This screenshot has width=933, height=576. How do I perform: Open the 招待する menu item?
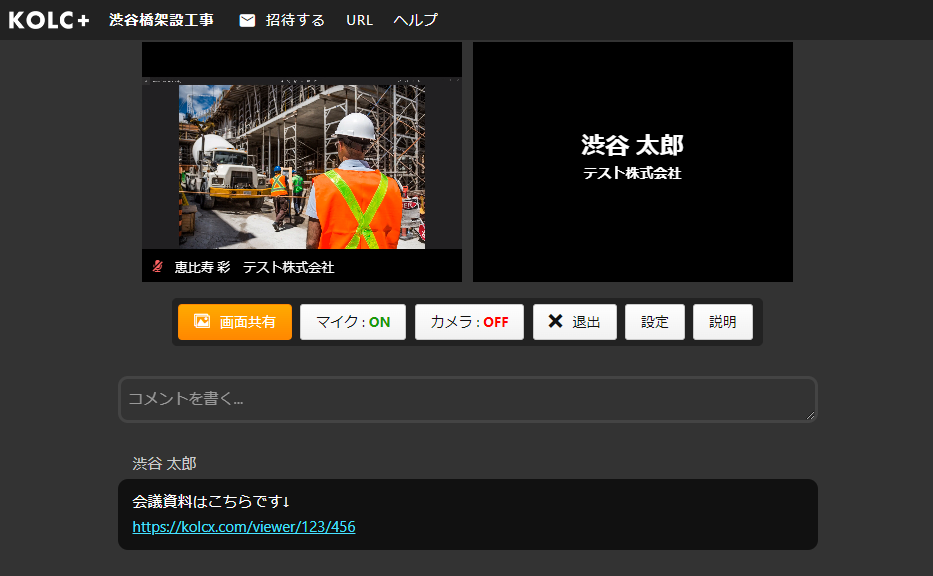[295, 20]
